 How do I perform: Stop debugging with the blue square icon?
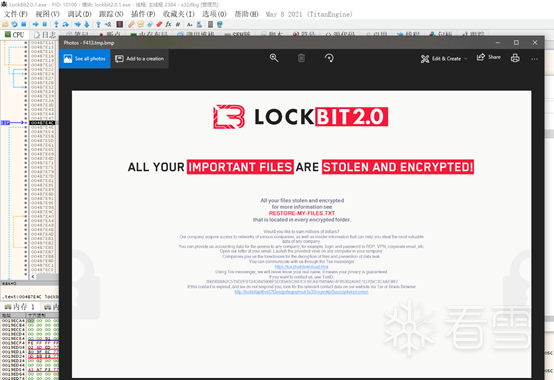24,24
